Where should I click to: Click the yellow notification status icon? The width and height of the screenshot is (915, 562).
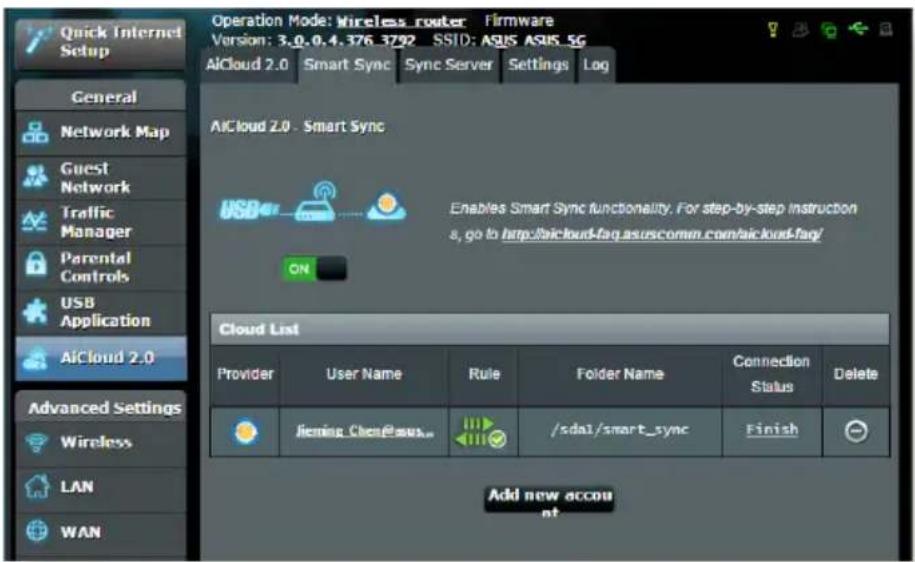(773, 29)
